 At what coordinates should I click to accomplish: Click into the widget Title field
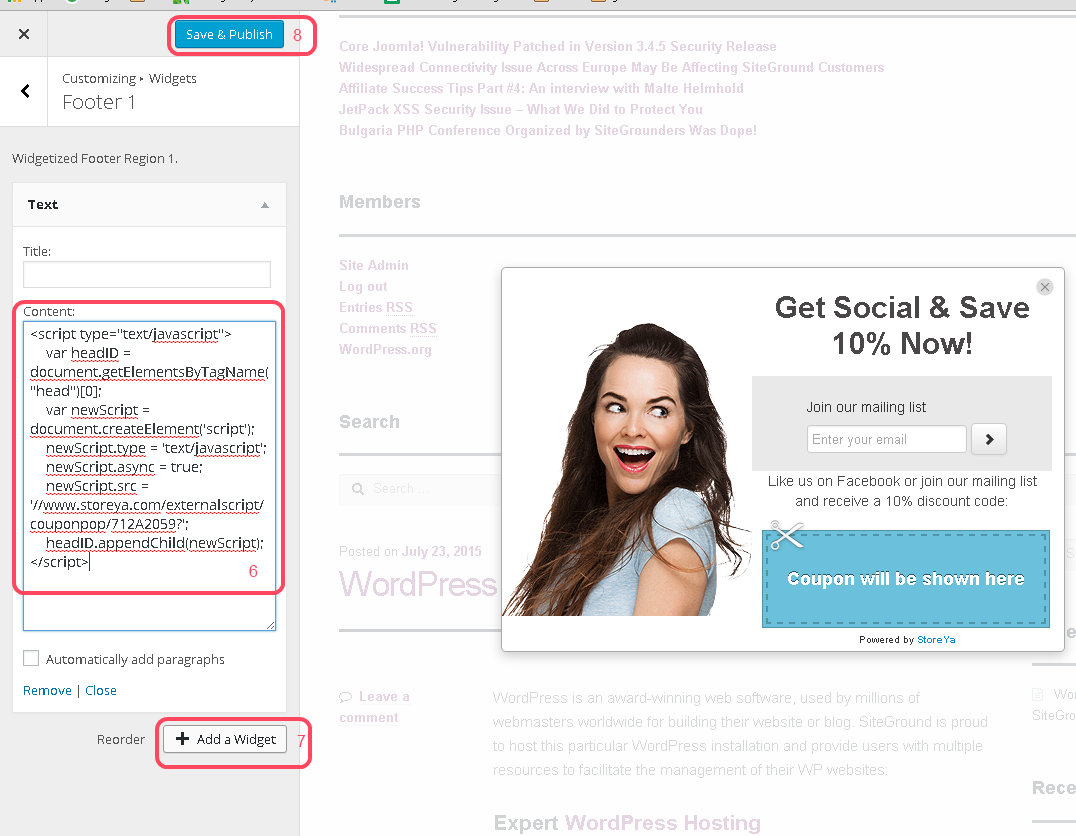click(147, 275)
